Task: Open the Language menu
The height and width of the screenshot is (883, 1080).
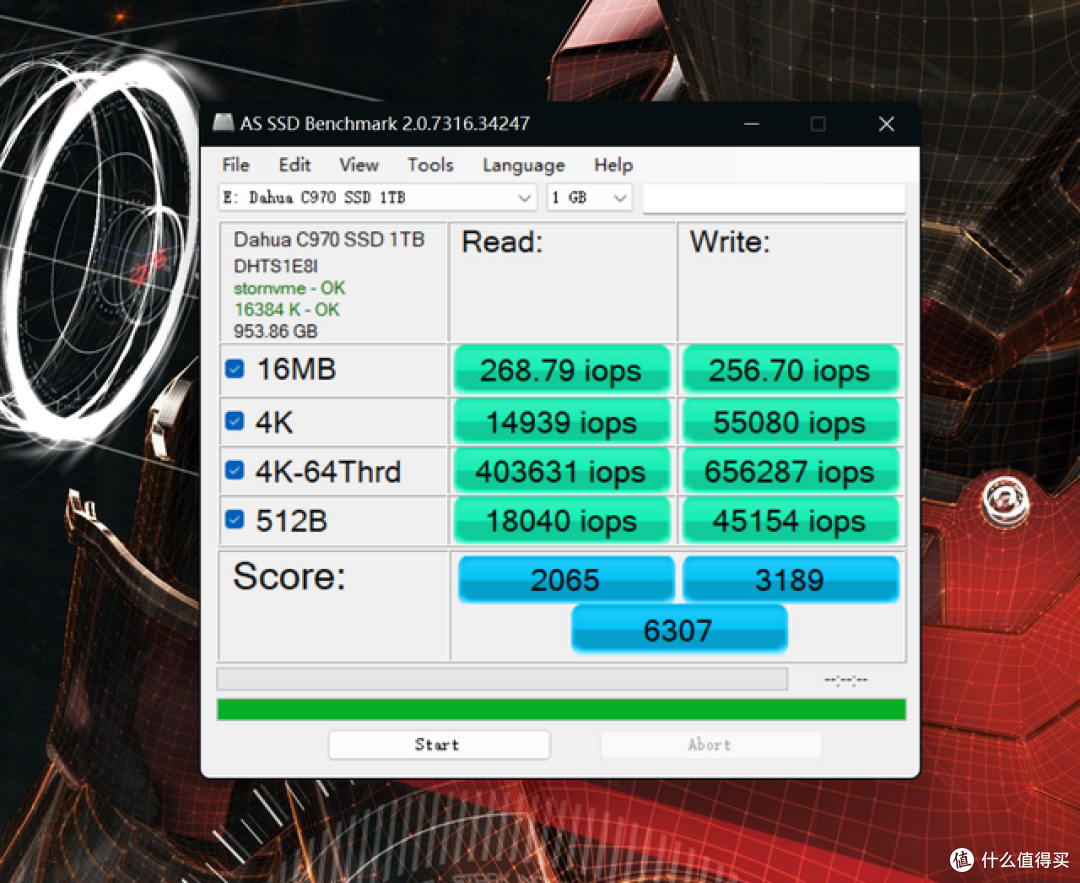Action: click(524, 165)
